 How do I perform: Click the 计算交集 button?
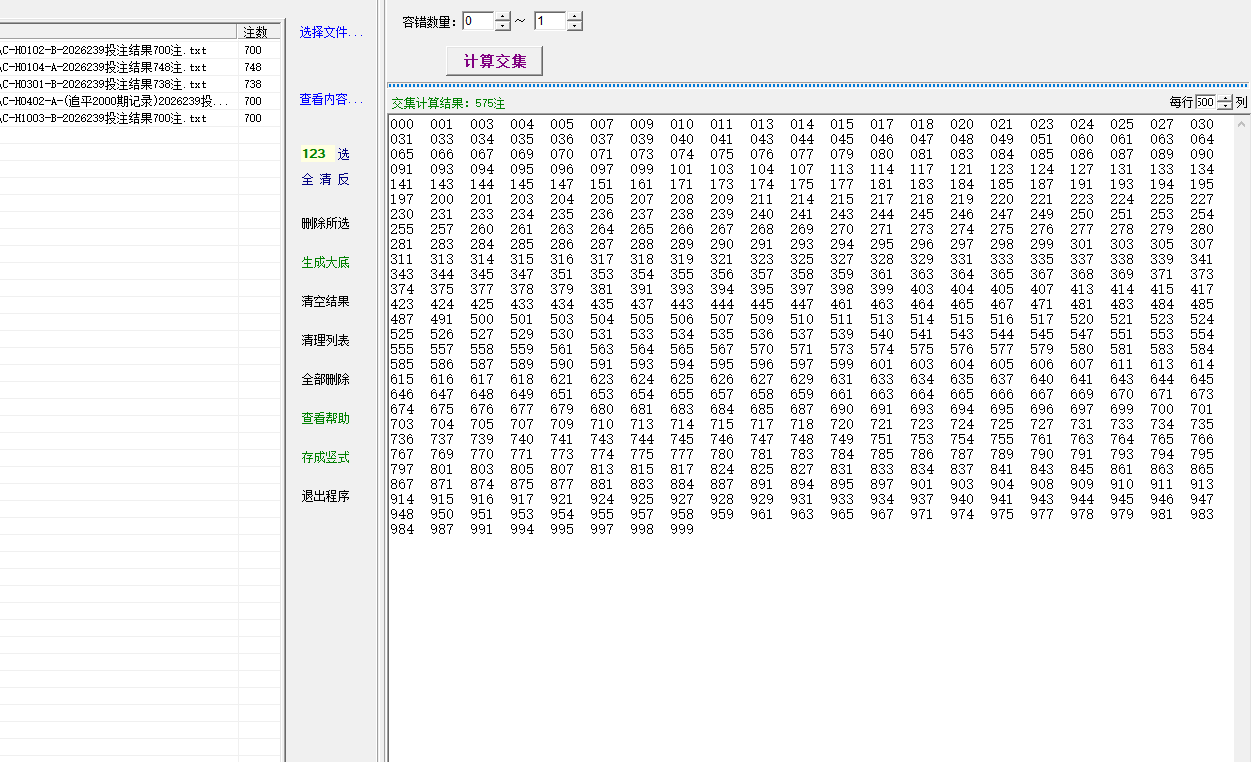(x=494, y=61)
